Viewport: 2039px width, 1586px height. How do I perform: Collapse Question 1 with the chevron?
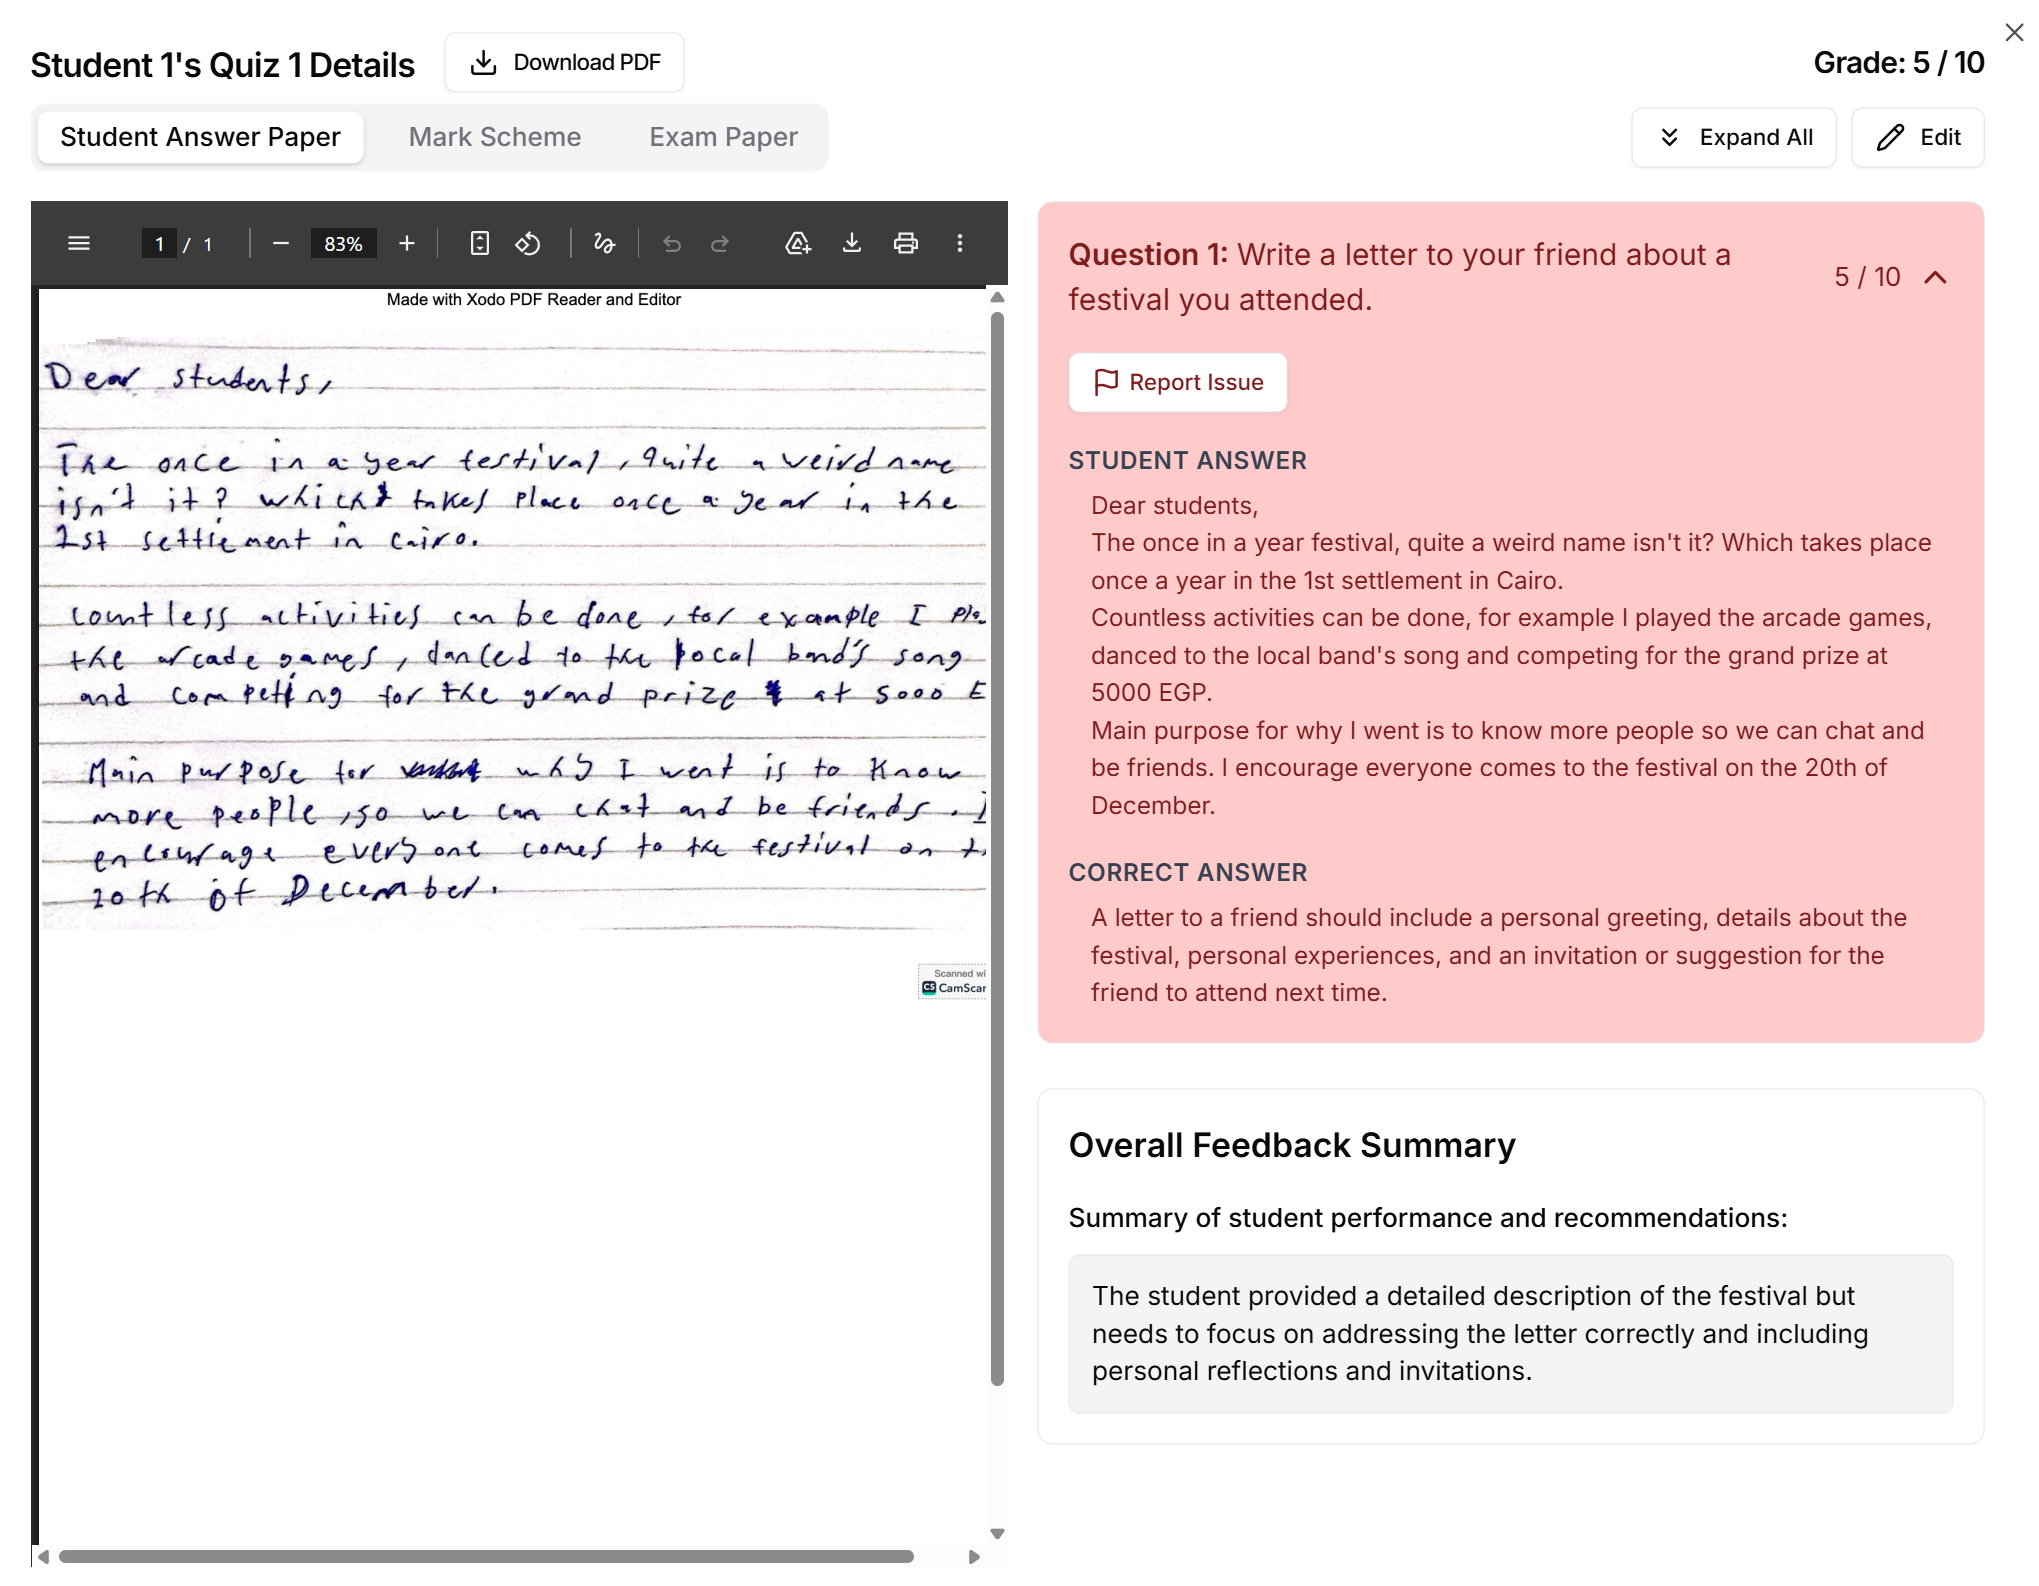coord(1936,277)
